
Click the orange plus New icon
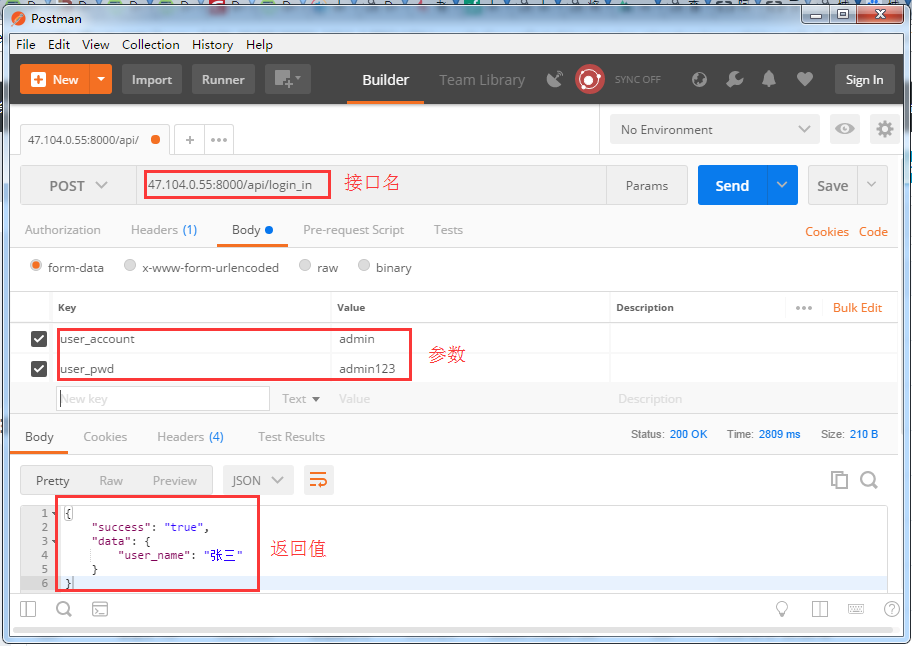(x=38, y=80)
